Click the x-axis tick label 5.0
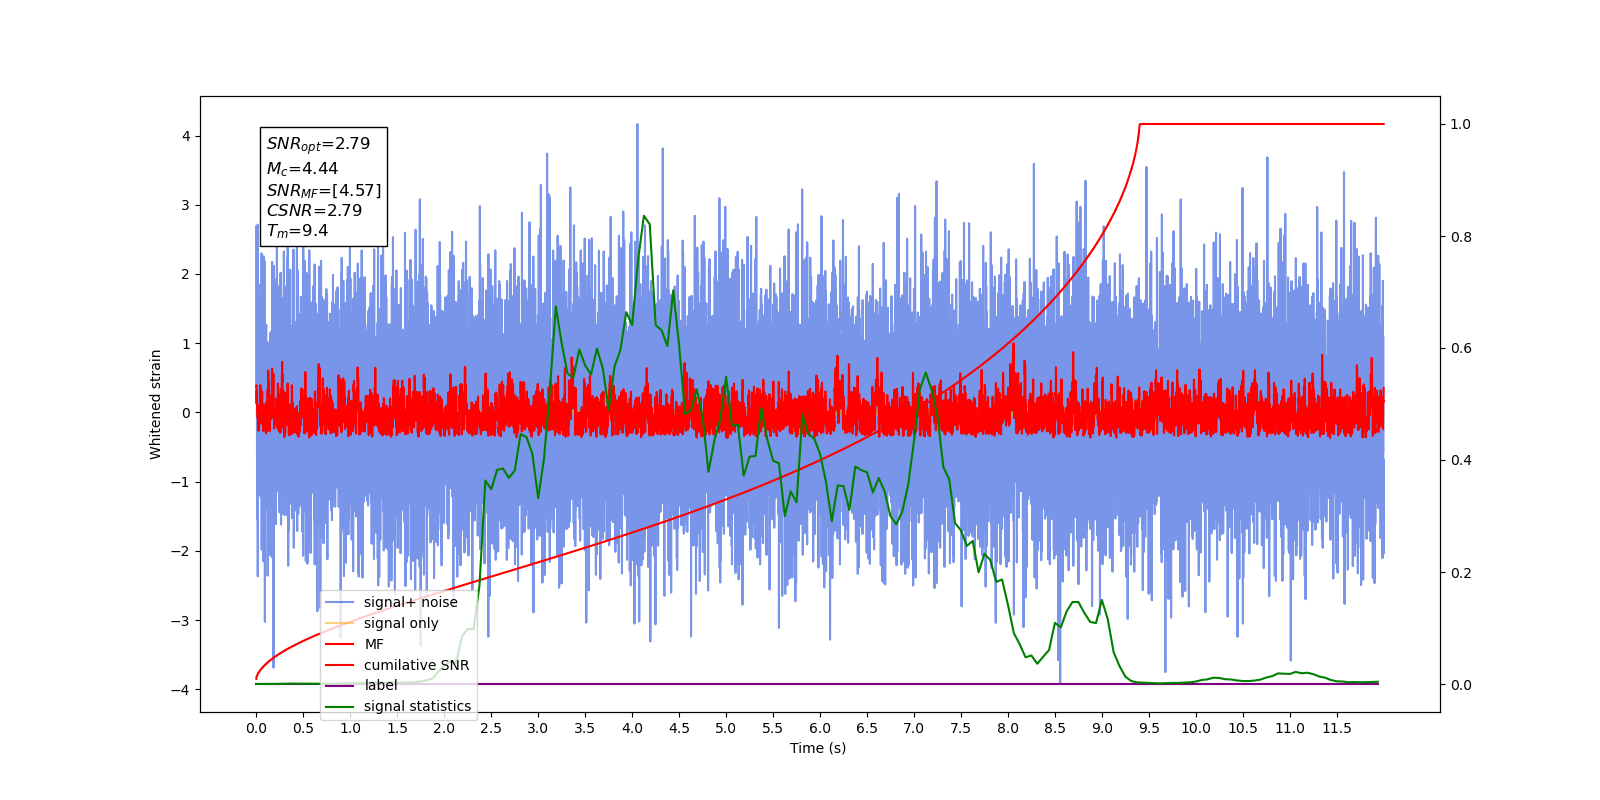Viewport: 1600px width, 800px height. 726,728
